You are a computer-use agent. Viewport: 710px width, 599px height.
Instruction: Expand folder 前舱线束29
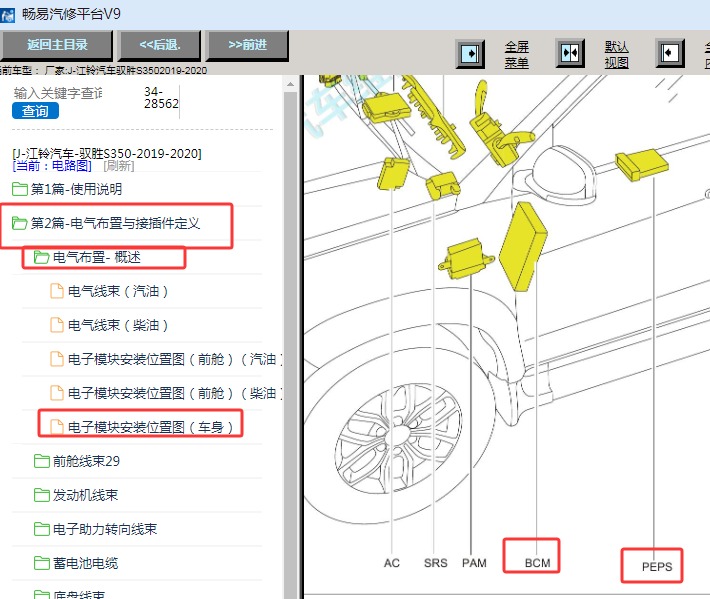[x=86, y=461]
